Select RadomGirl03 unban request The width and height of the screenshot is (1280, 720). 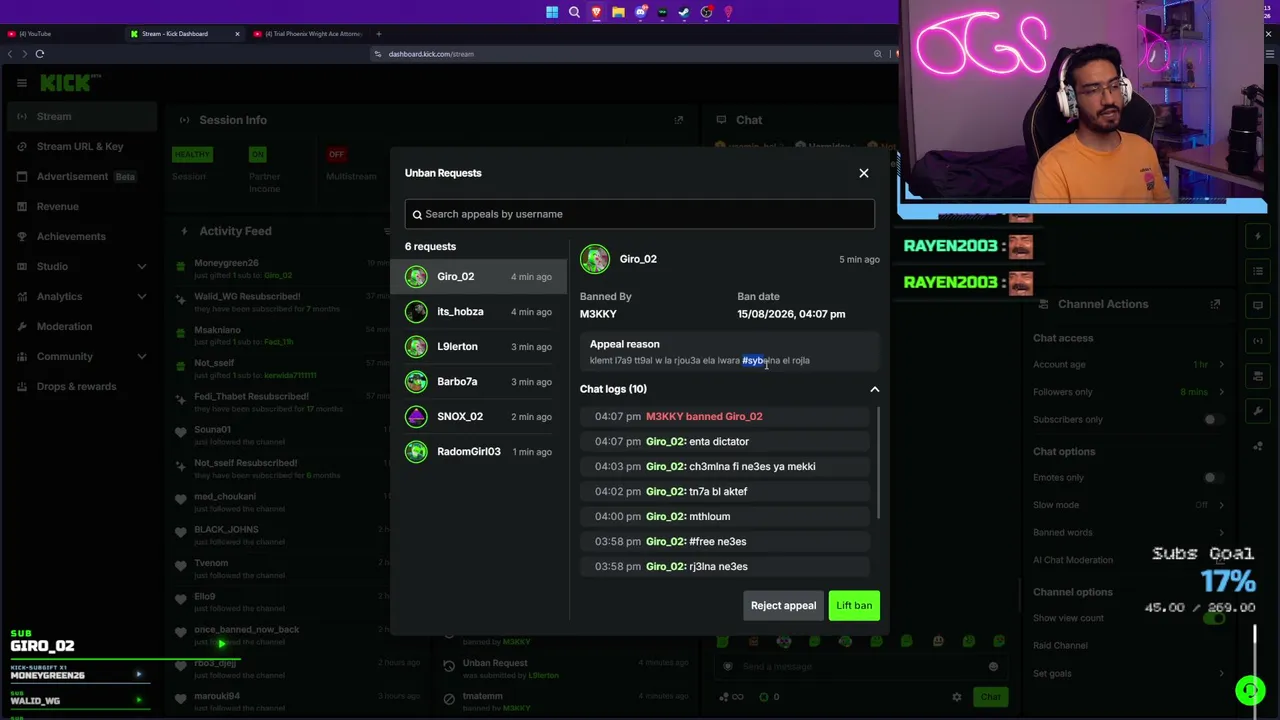point(478,452)
